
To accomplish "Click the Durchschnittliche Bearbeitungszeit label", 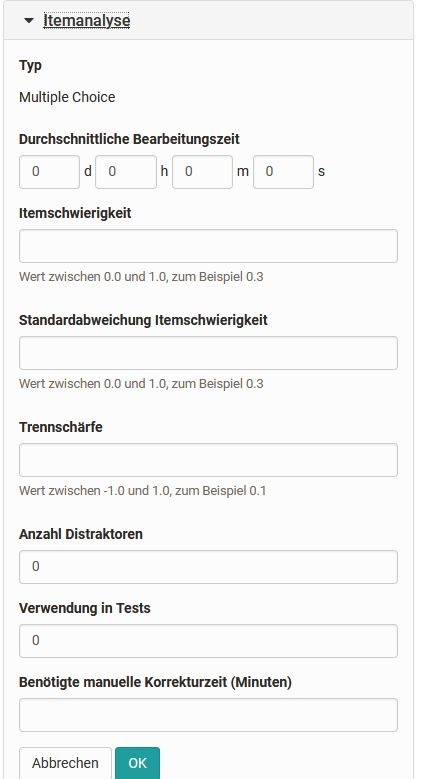I will pyautogui.click(x=129, y=139).
